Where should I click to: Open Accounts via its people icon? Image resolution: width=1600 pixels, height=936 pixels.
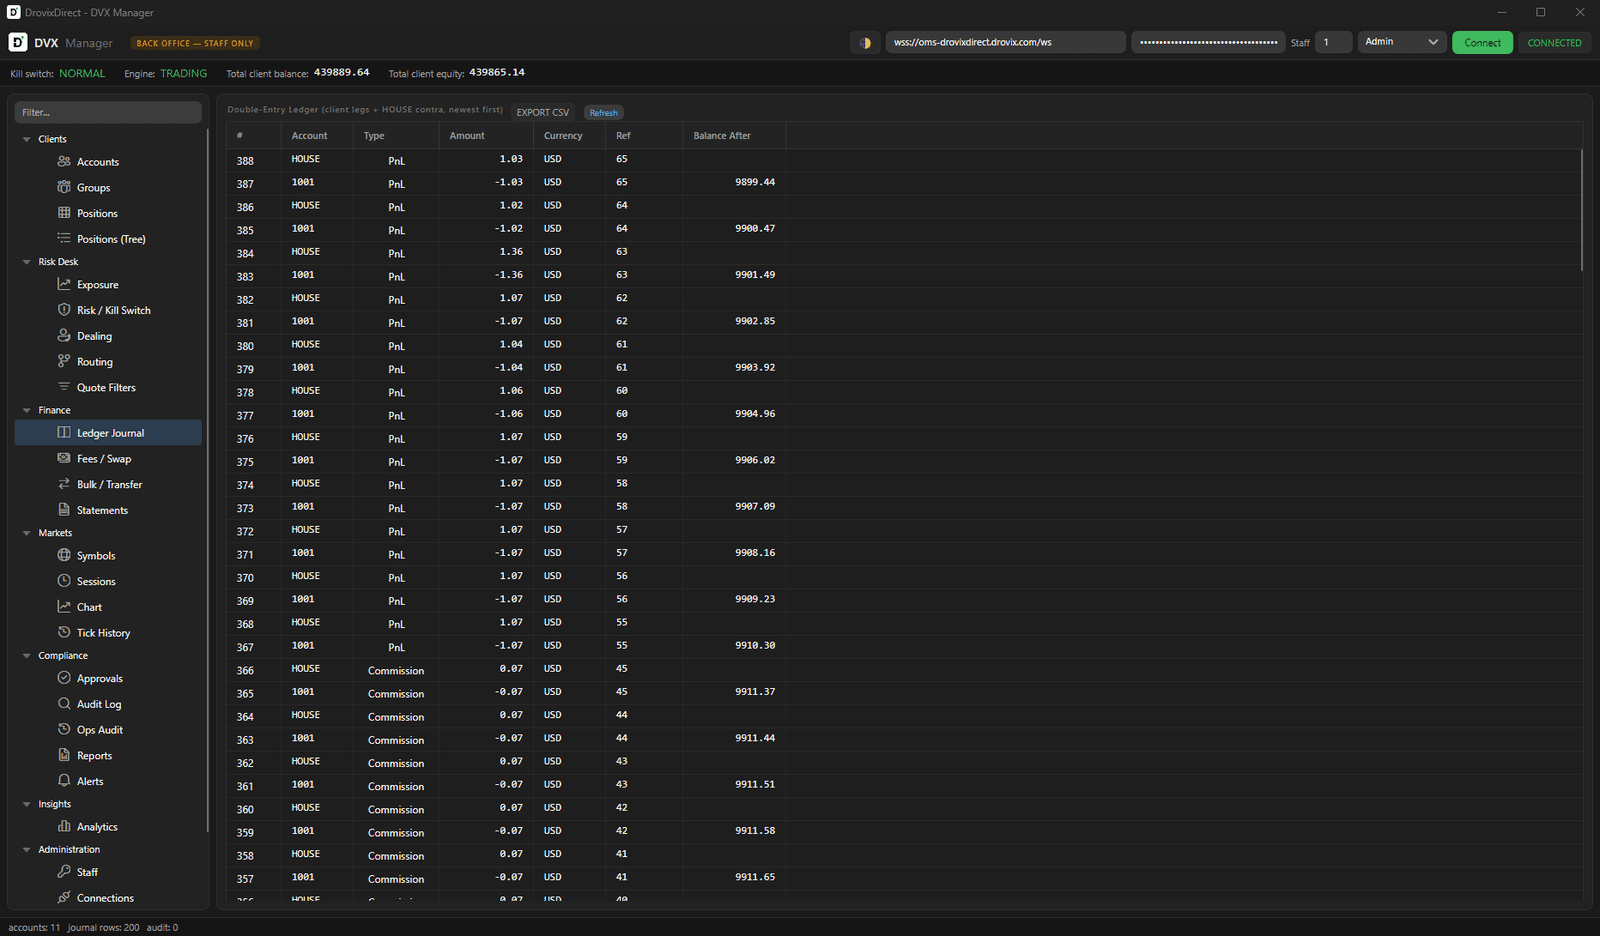click(64, 161)
